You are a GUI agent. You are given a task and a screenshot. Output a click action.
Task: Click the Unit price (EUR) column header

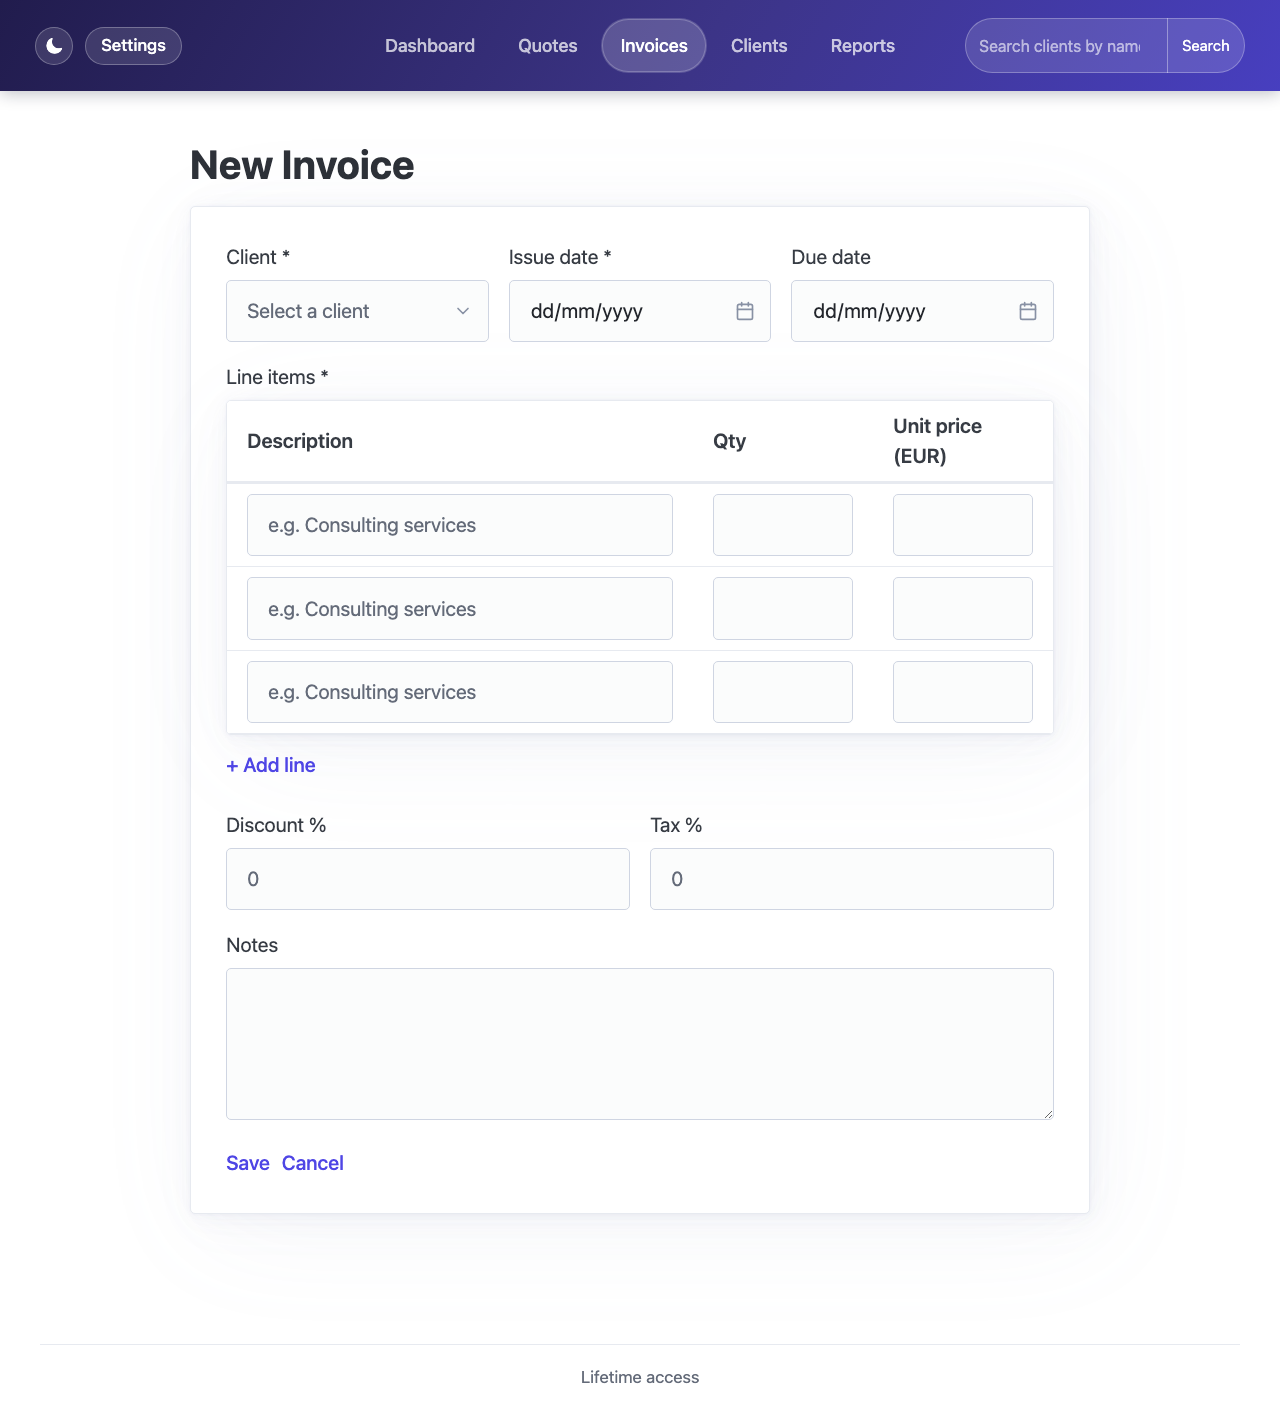938,441
